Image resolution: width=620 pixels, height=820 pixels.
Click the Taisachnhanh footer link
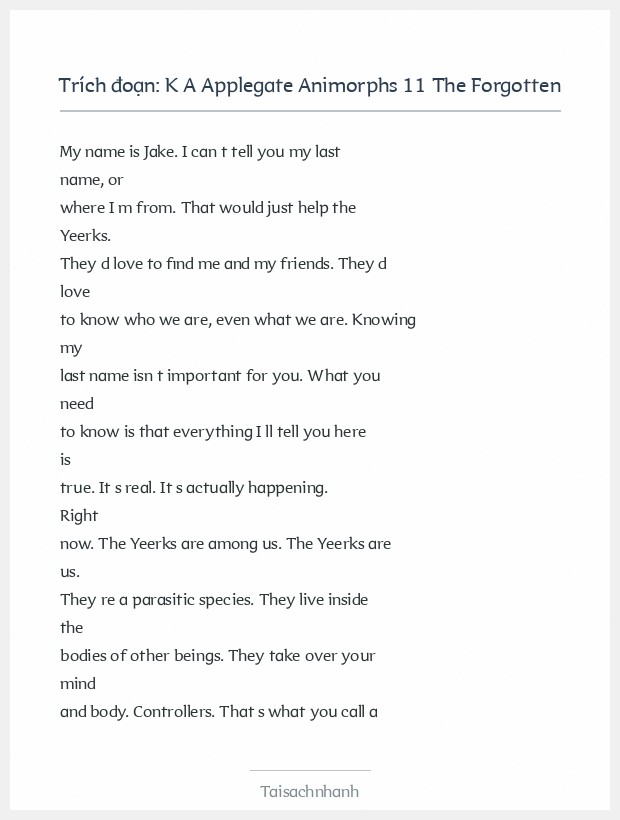click(309, 791)
